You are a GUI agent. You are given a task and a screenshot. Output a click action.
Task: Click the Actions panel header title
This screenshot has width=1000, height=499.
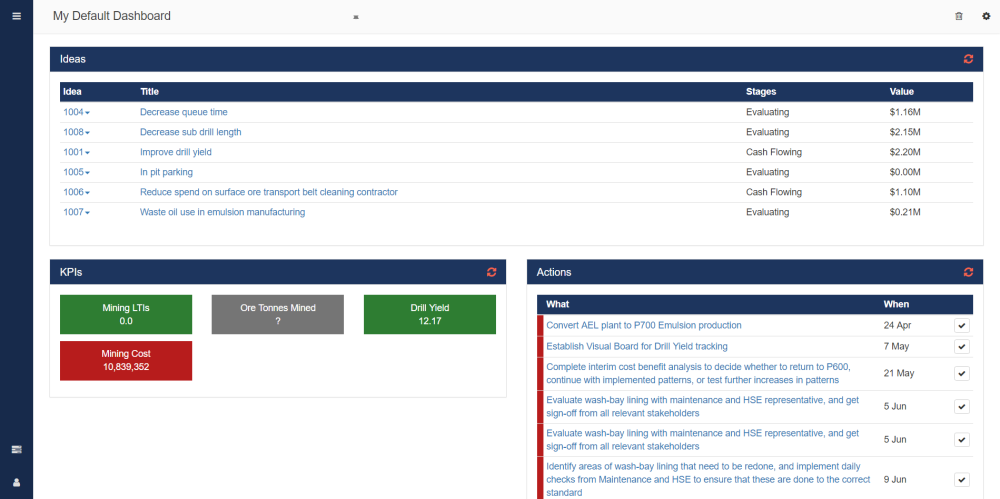[x=554, y=272]
